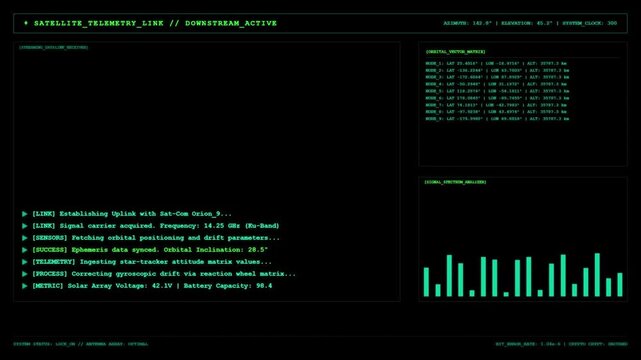Screen dimensions: 641x360
Task: Click the arrow beside the [SUCCESS] log line
Action: click(25, 250)
